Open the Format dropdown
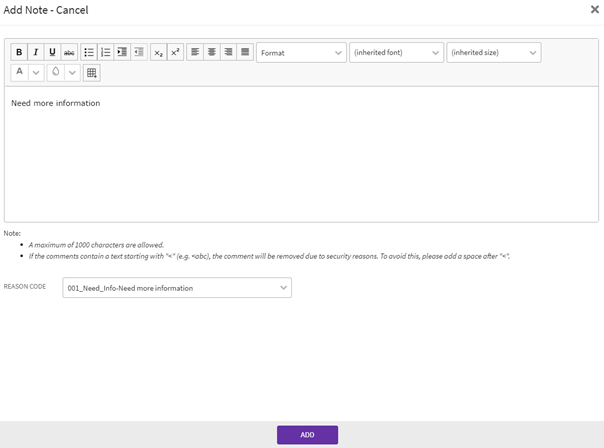 (x=301, y=52)
